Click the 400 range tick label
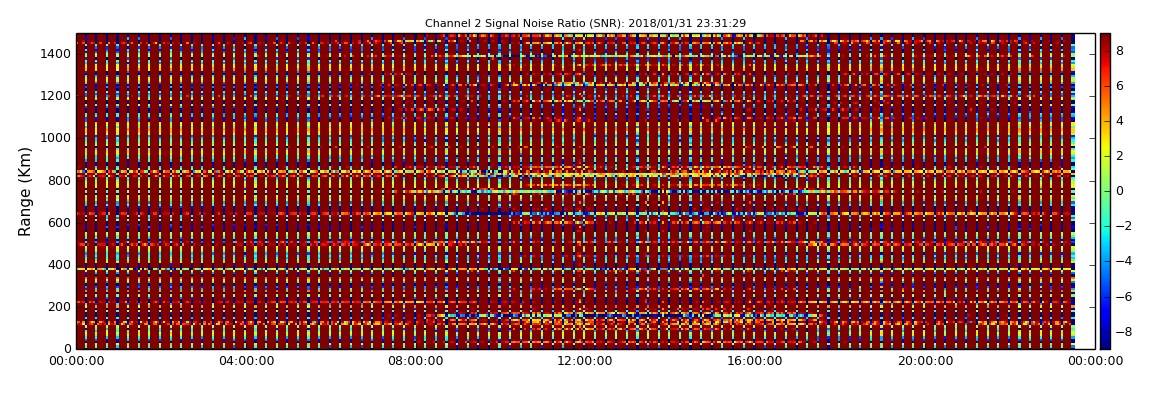Image resolution: width=1150 pixels, height=407 pixels. [x=59, y=265]
